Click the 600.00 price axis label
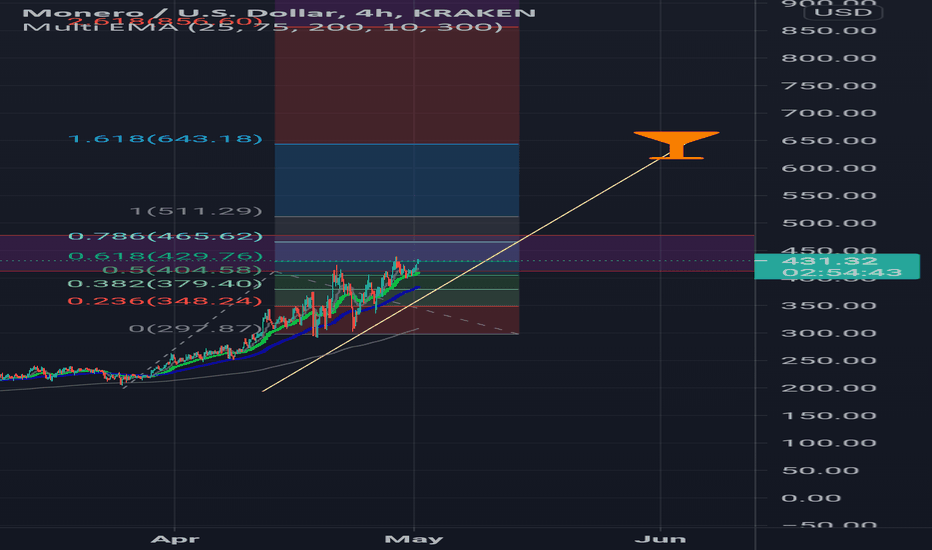This screenshot has height=550, width=932. pos(829,168)
